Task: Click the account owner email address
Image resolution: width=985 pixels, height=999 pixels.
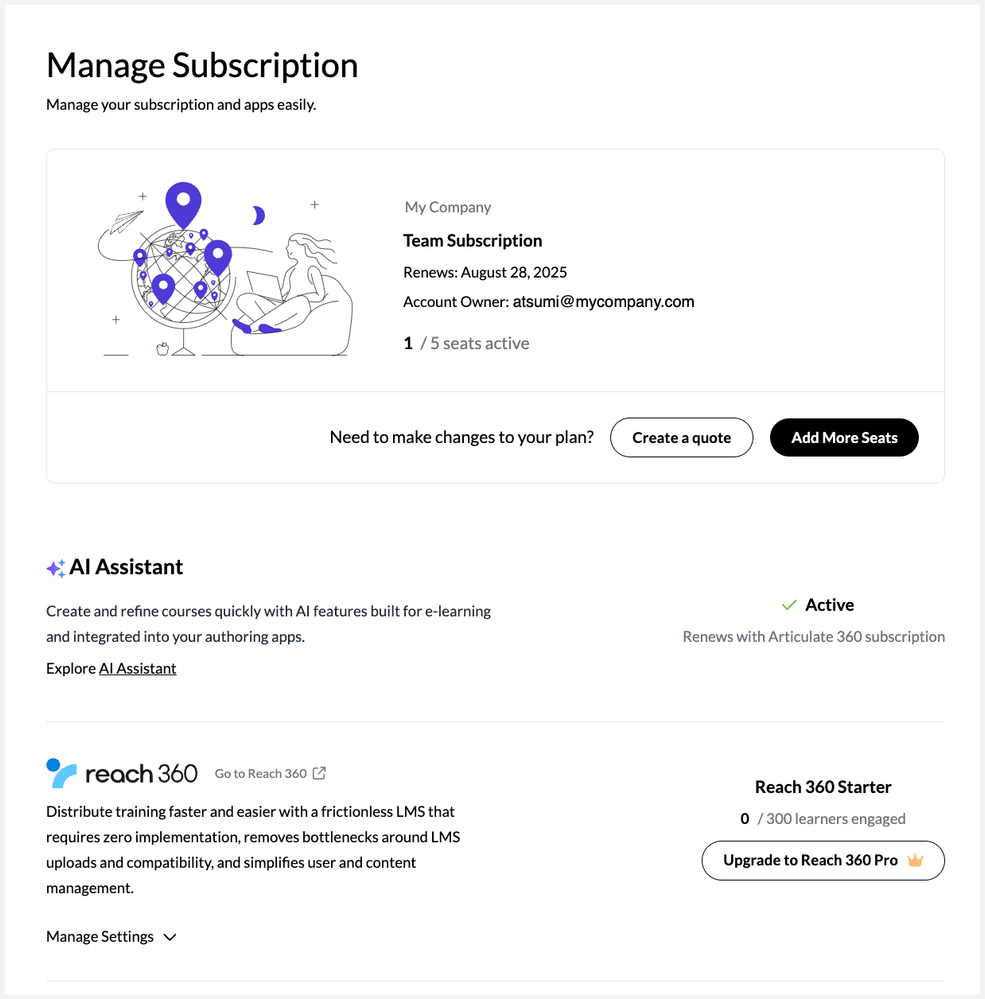Action: click(603, 302)
